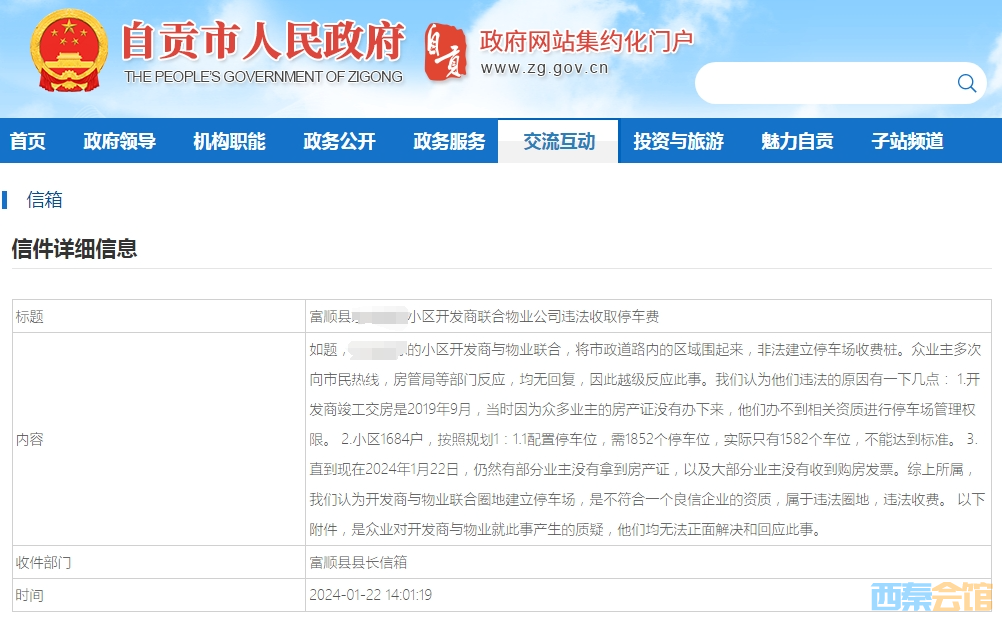
Task: Select 政务公开 from the navigation bar
Action: (339, 141)
